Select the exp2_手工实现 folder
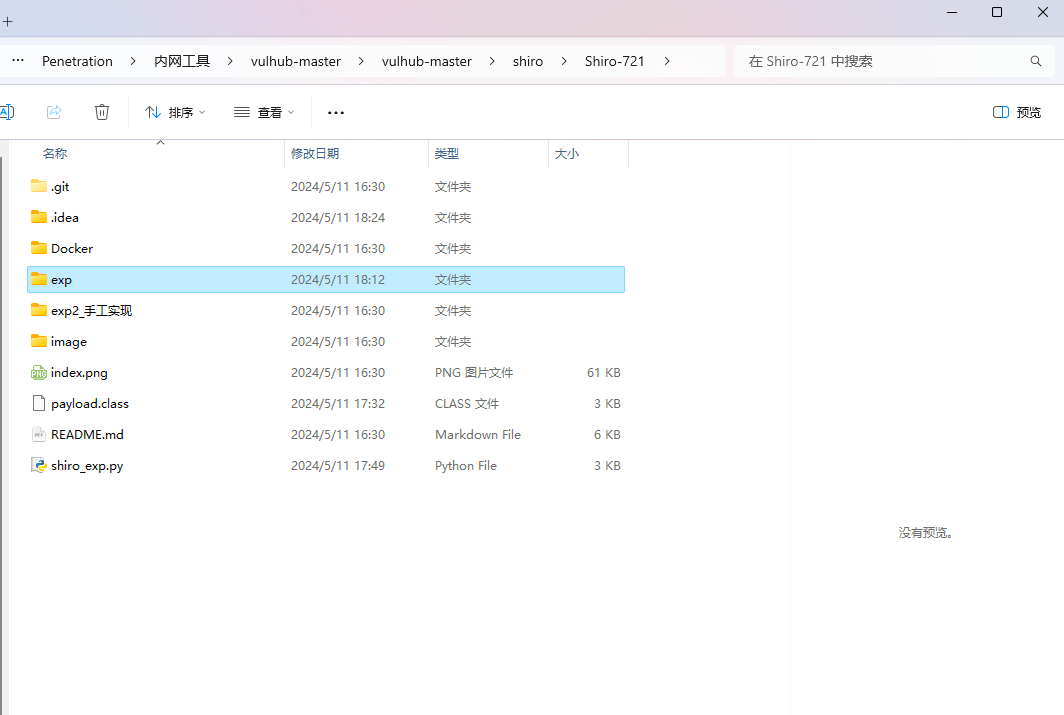The image size is (1064, 715). point(91,310)
